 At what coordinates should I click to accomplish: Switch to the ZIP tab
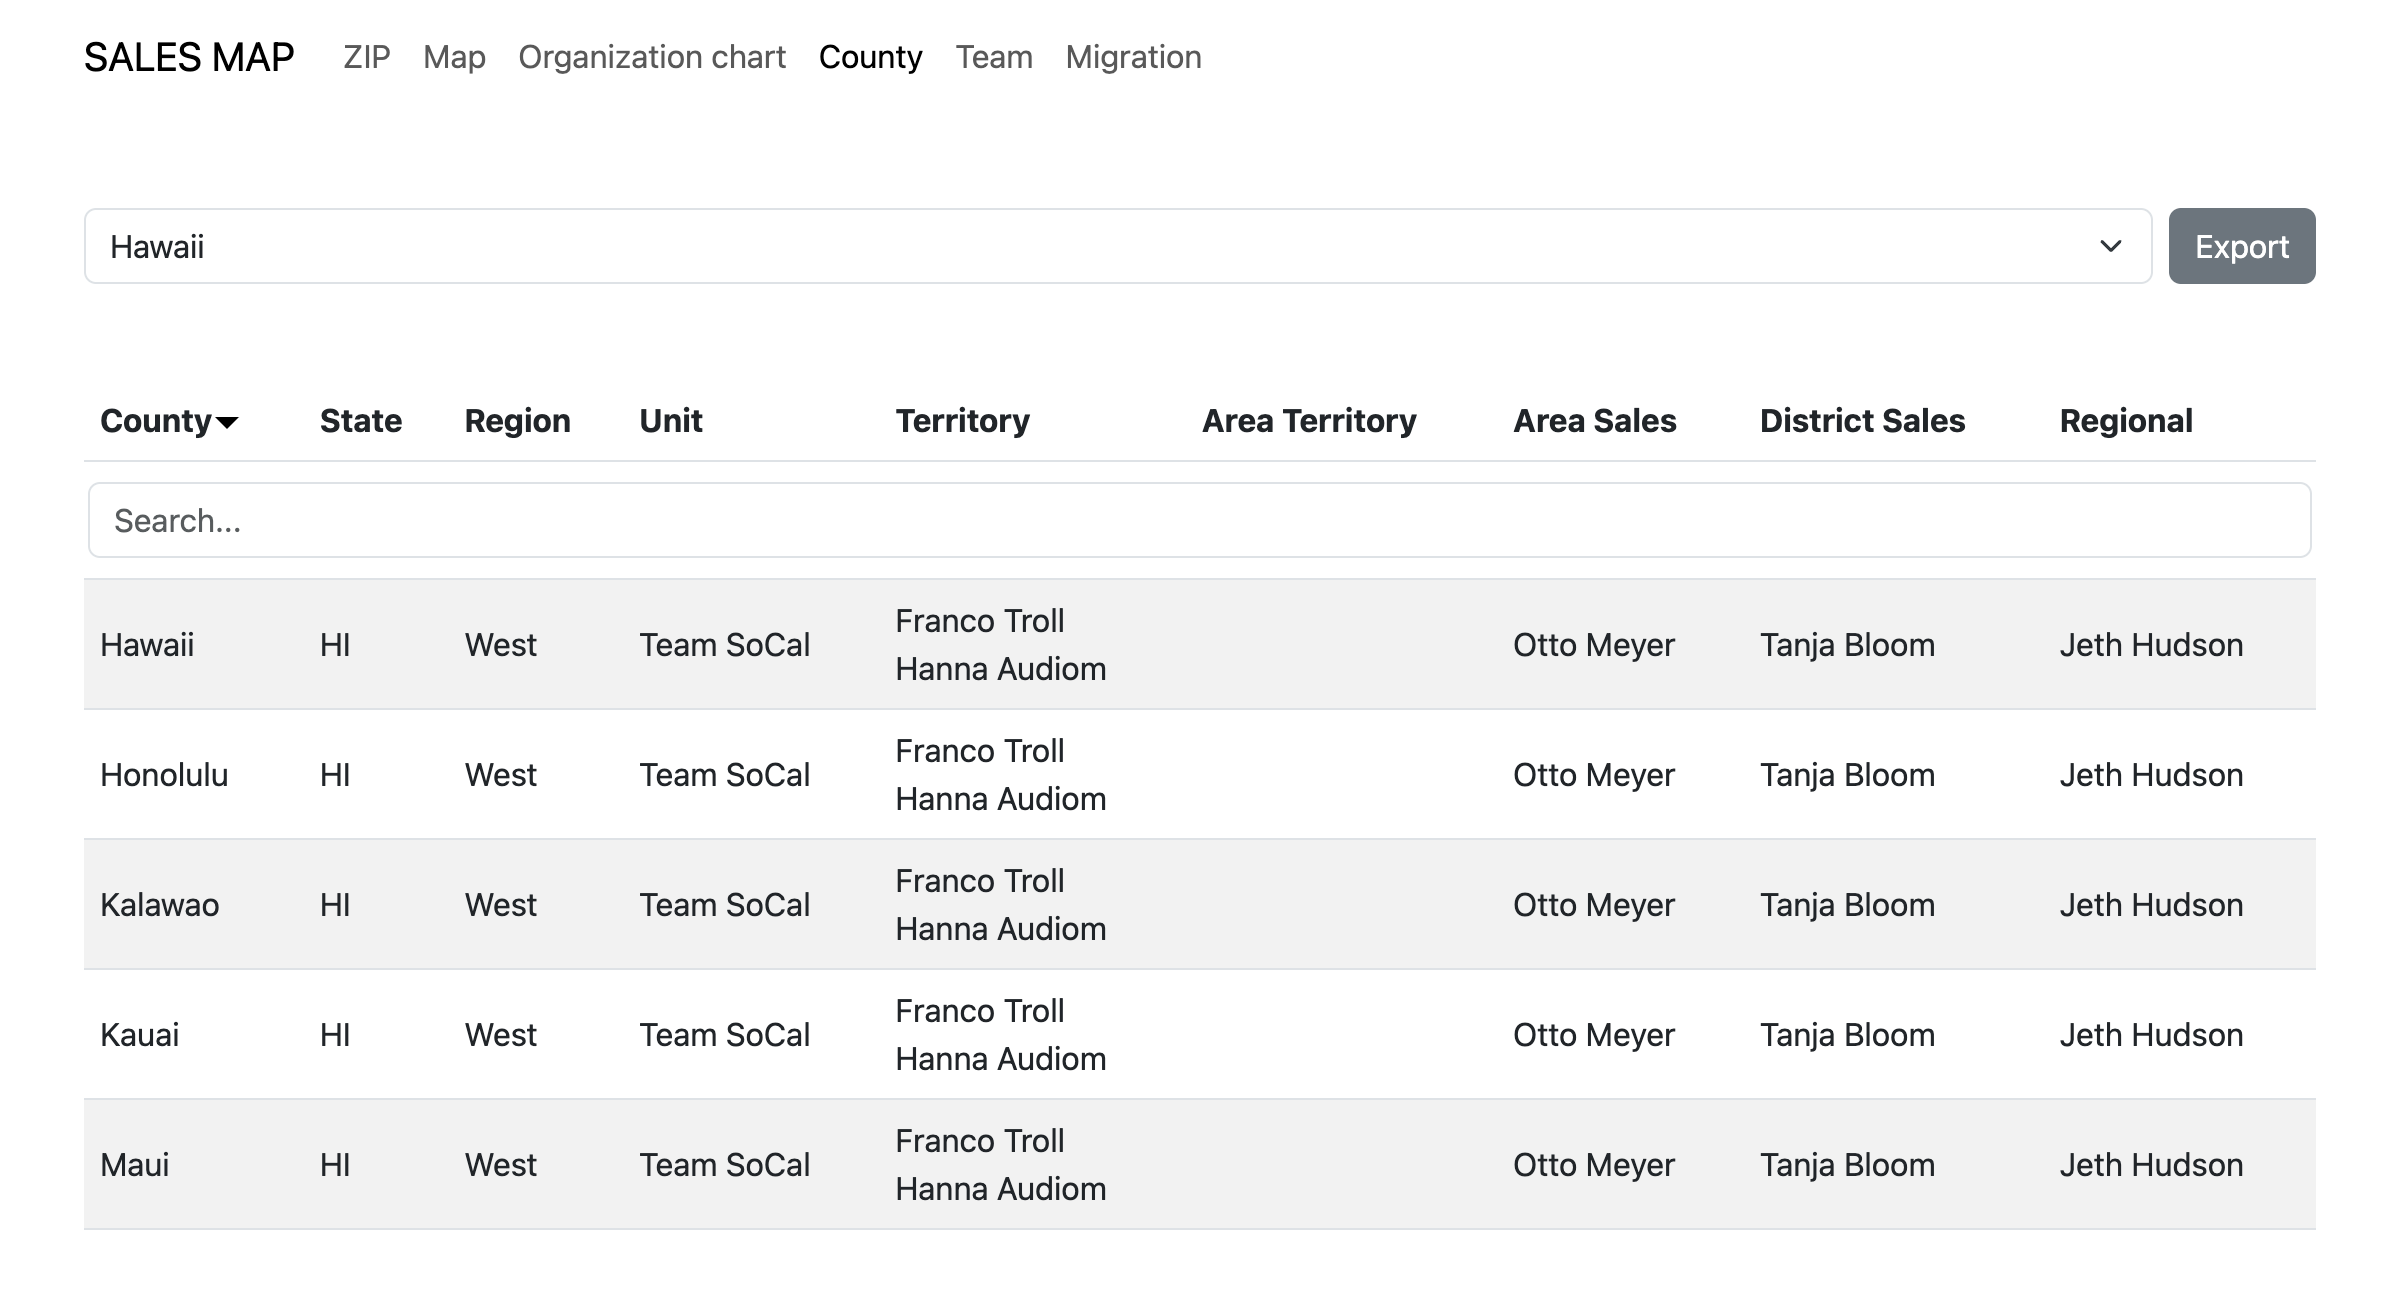coord(366,57)
